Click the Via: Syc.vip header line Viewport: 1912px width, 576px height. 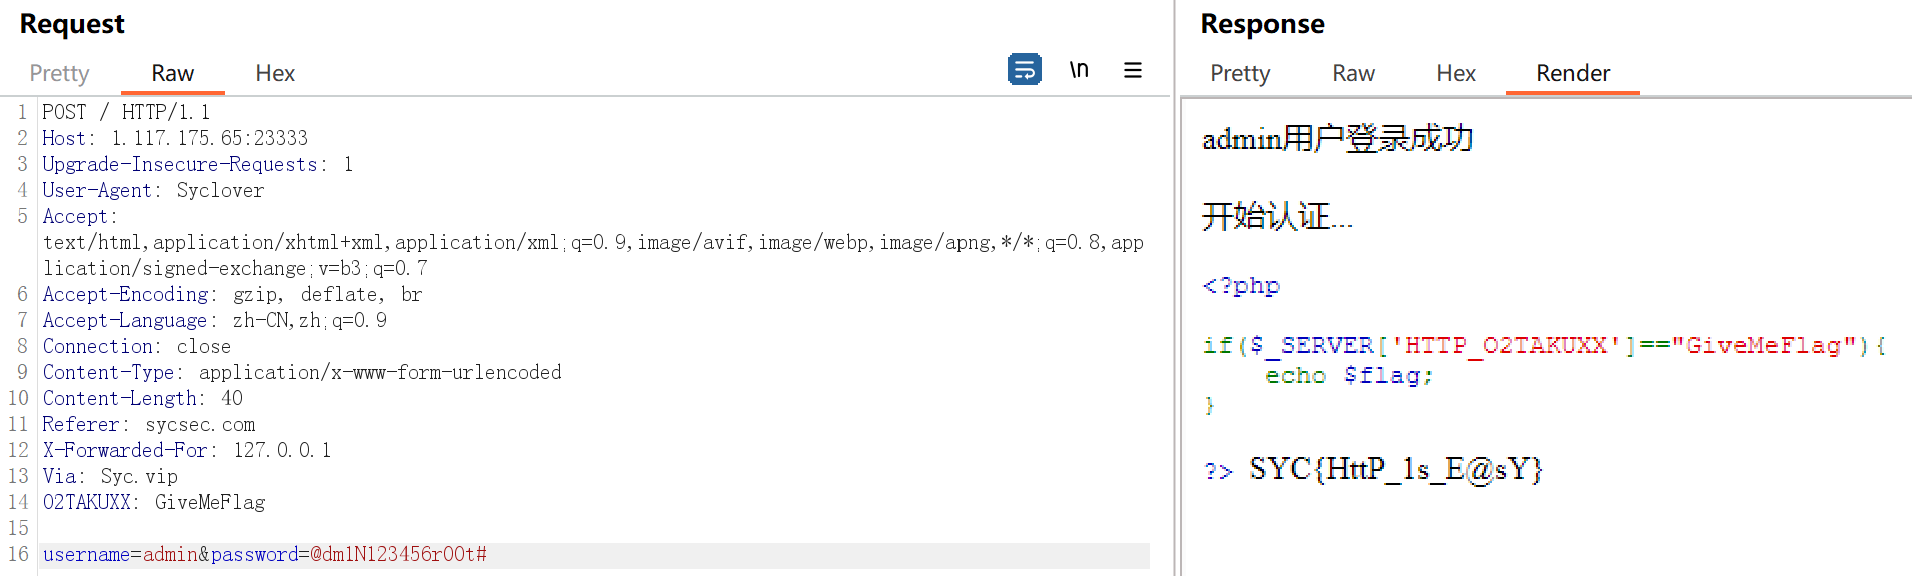point(110,476)
